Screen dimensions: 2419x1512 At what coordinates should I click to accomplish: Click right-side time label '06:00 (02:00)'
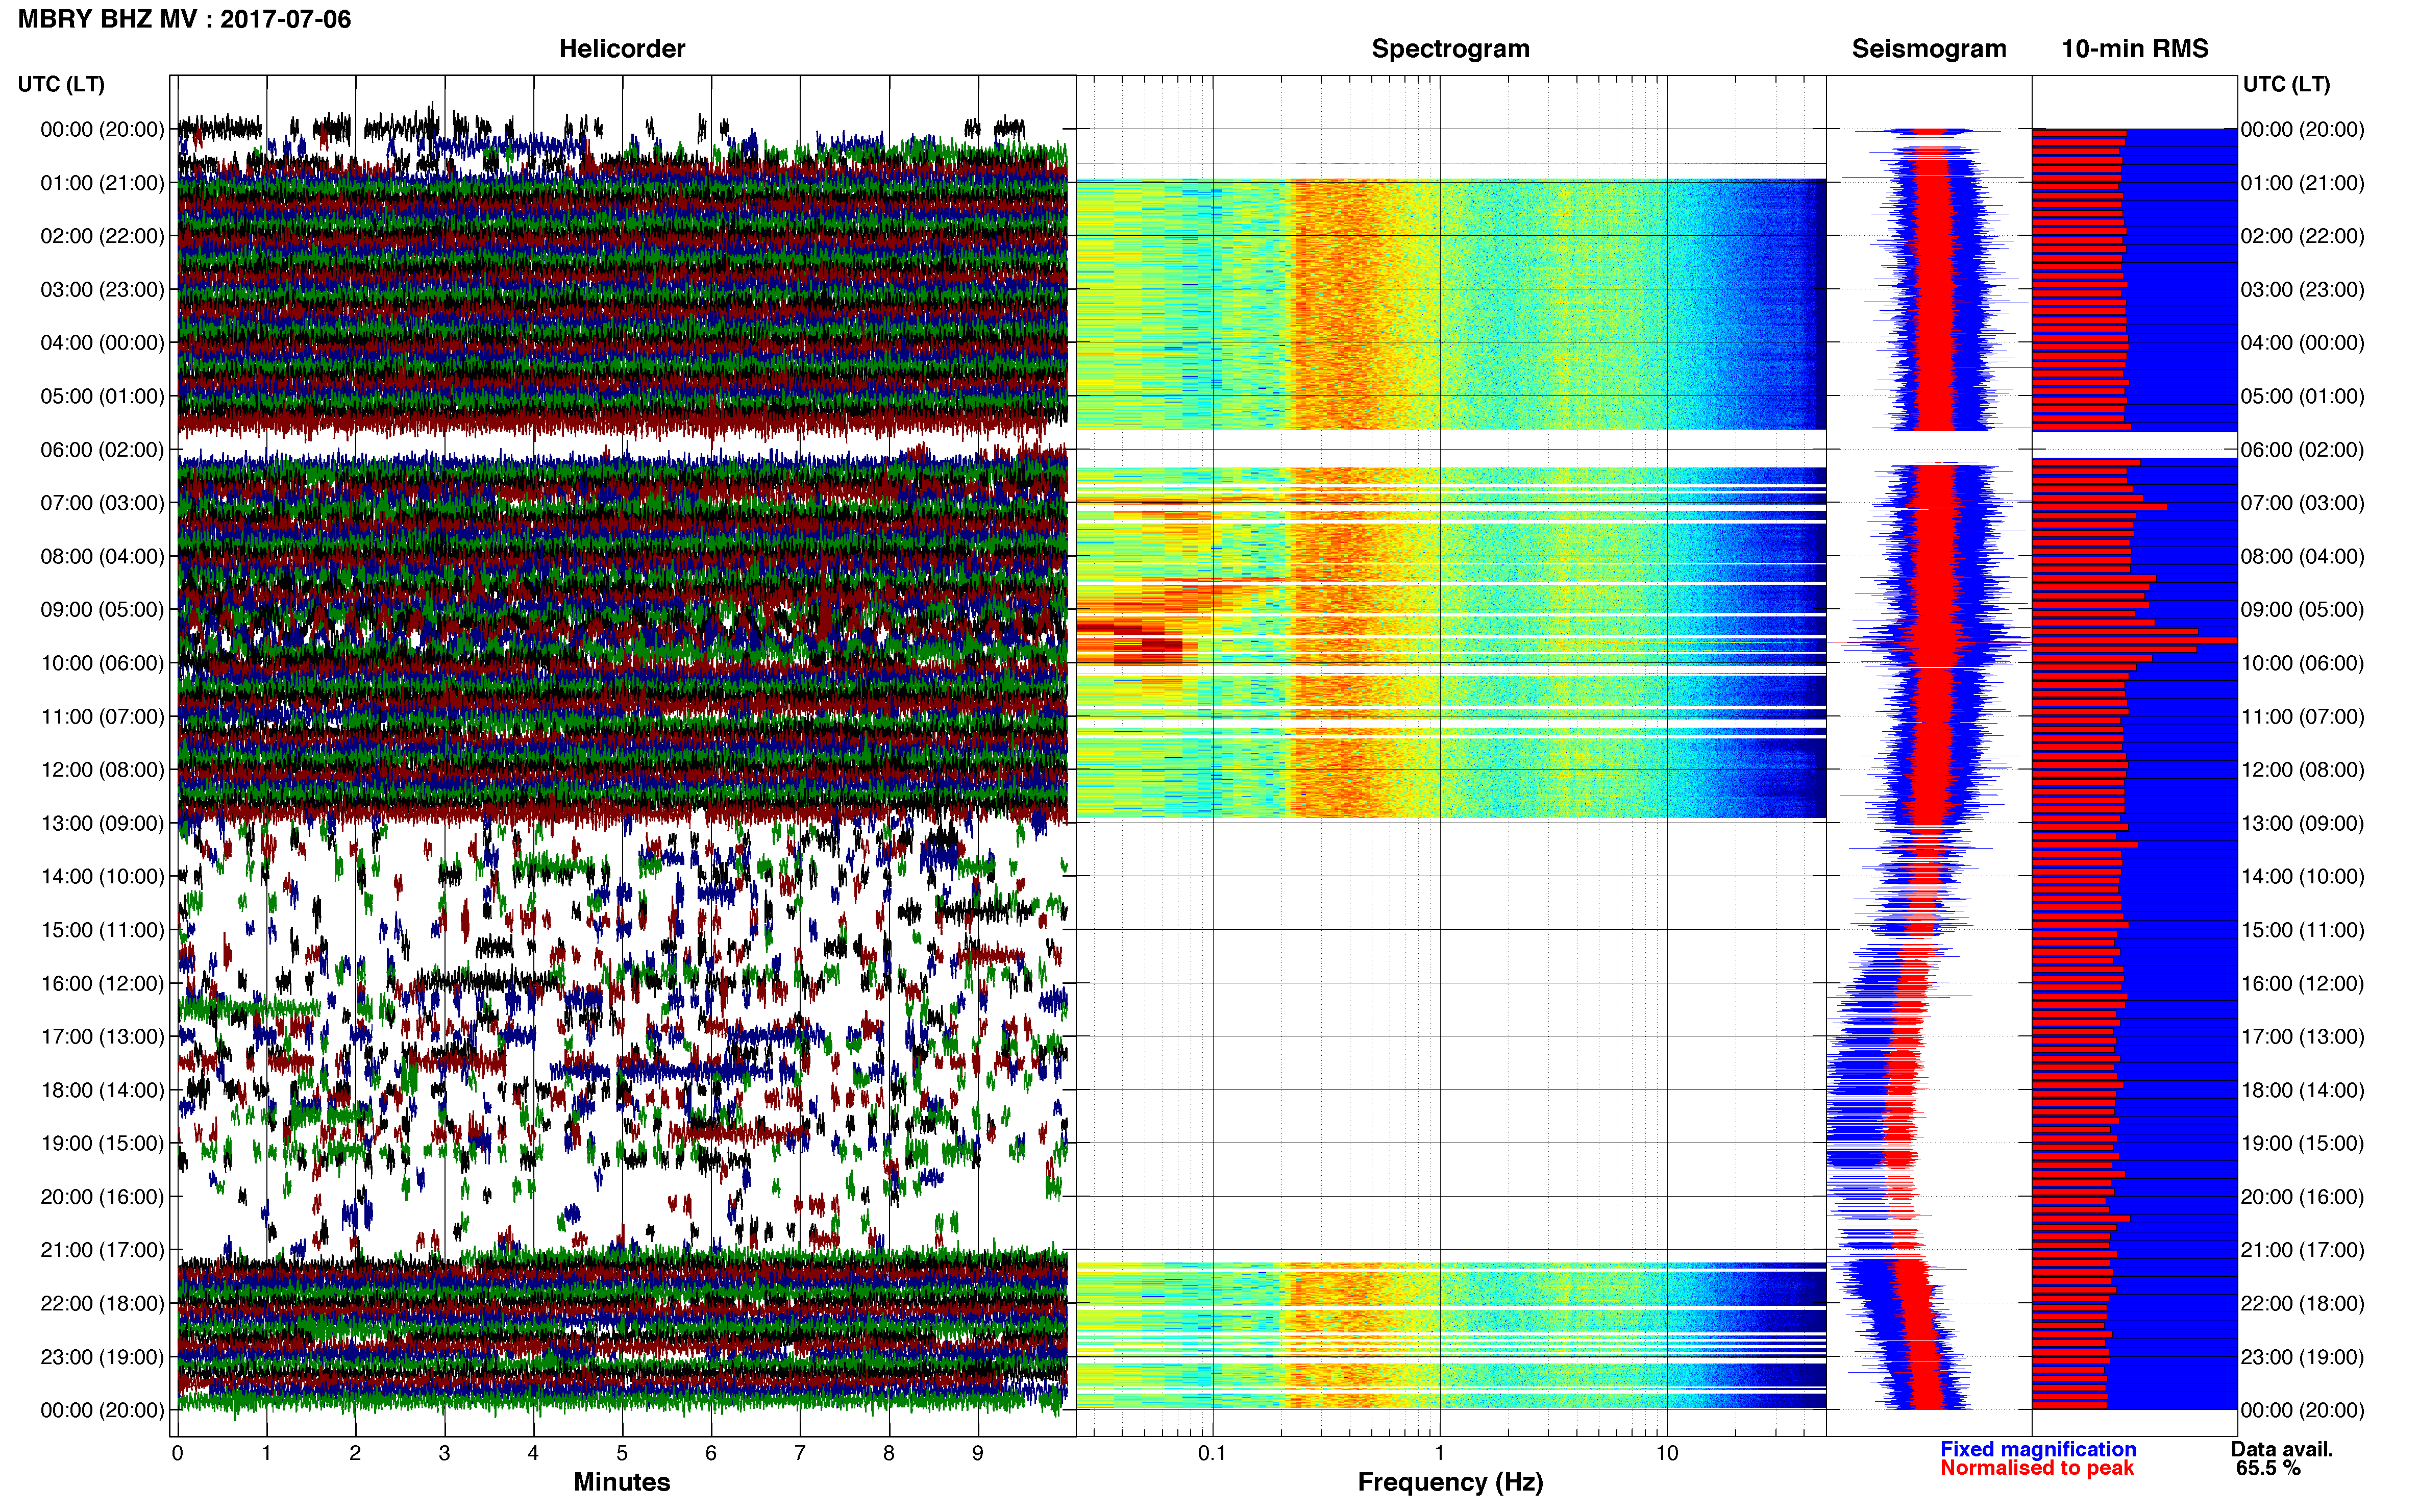(x=2303, y=450)
